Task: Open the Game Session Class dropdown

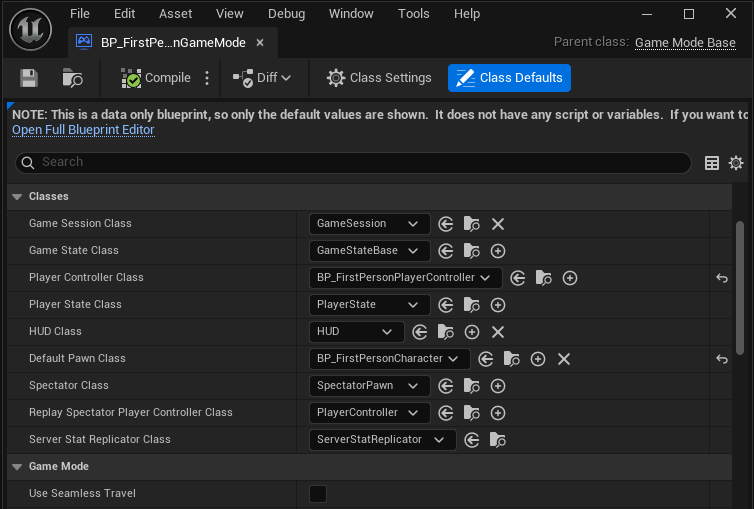Action: point(369,224)
